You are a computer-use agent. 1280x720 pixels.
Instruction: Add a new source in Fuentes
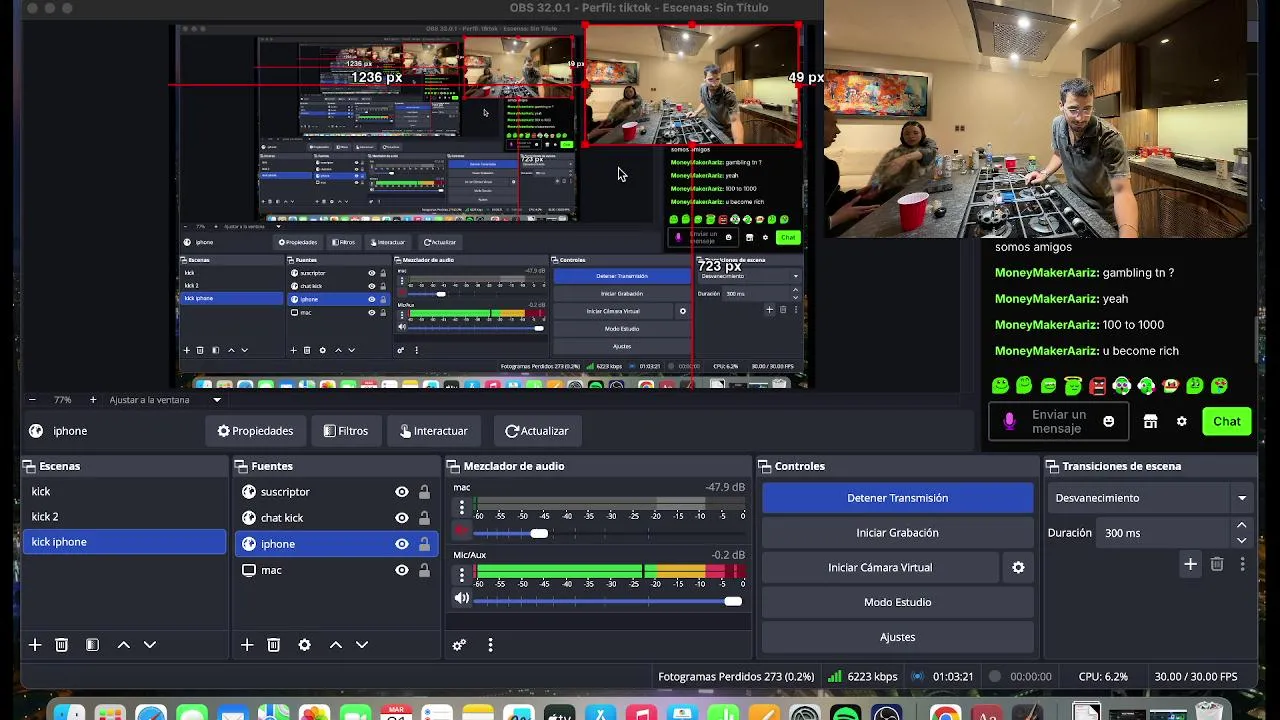tap(247, 645)
